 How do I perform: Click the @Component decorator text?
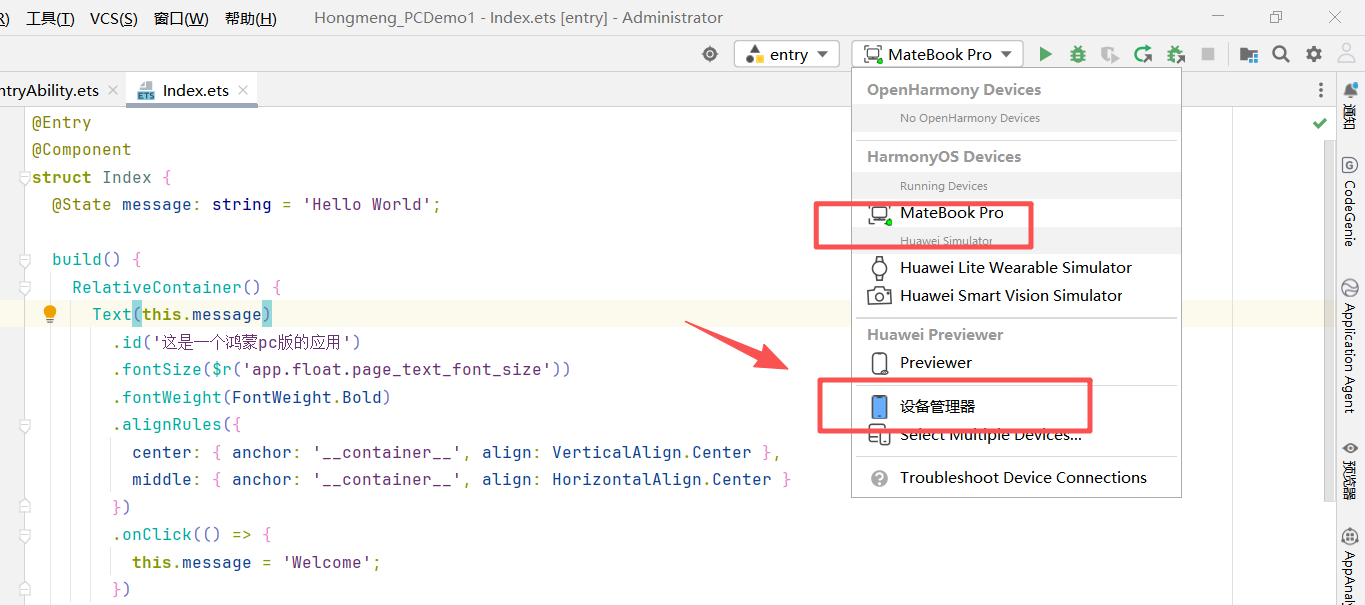pos(82,150)
